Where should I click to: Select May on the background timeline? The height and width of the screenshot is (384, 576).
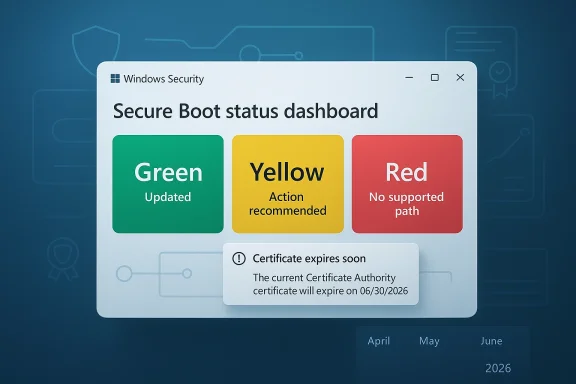[429, 341]
